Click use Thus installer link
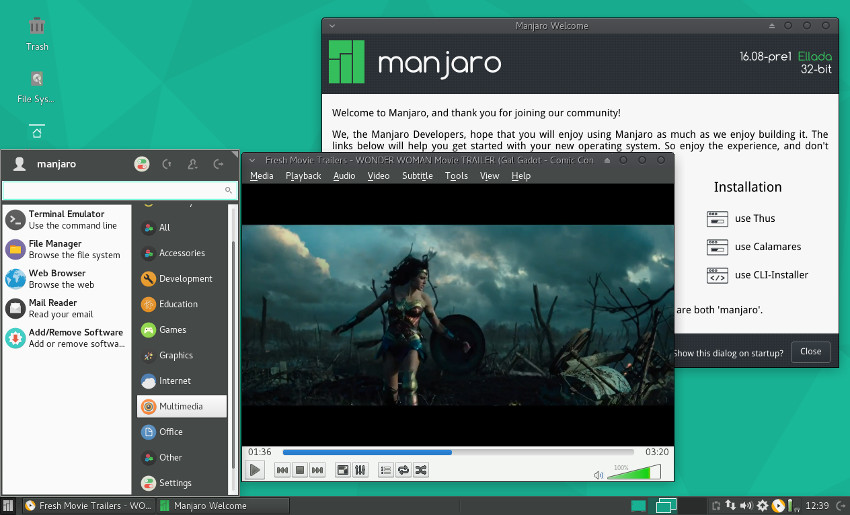 tap(755, 218)
